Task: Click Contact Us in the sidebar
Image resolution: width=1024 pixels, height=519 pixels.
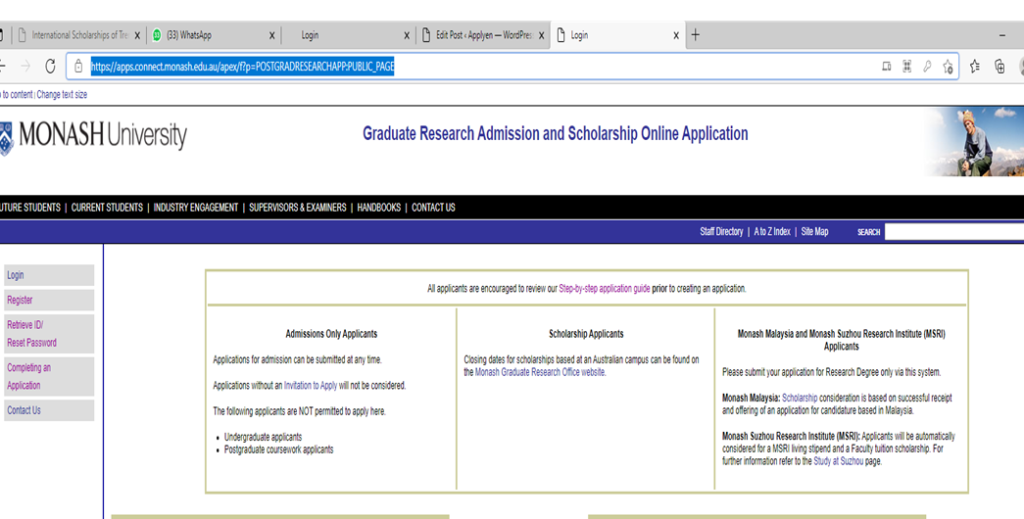Action: click(x=49, y=410)
